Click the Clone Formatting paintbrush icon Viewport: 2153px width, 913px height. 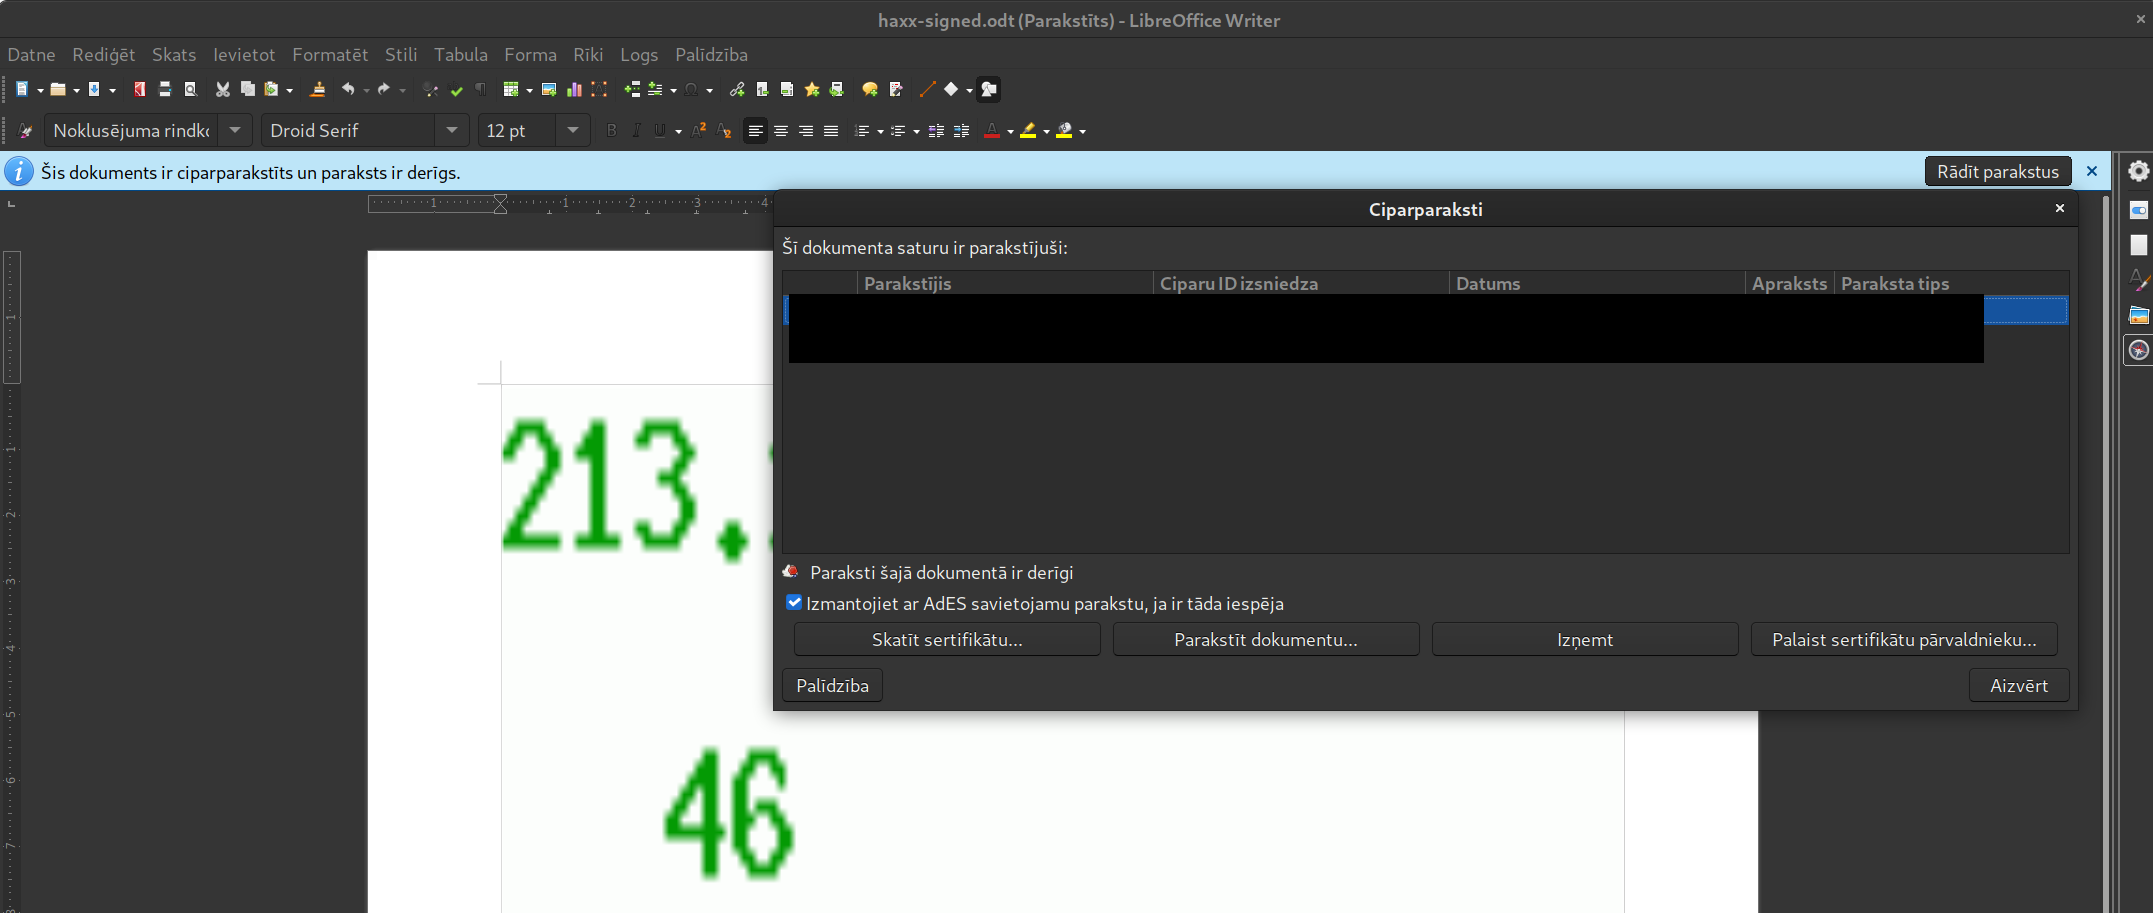317,90
